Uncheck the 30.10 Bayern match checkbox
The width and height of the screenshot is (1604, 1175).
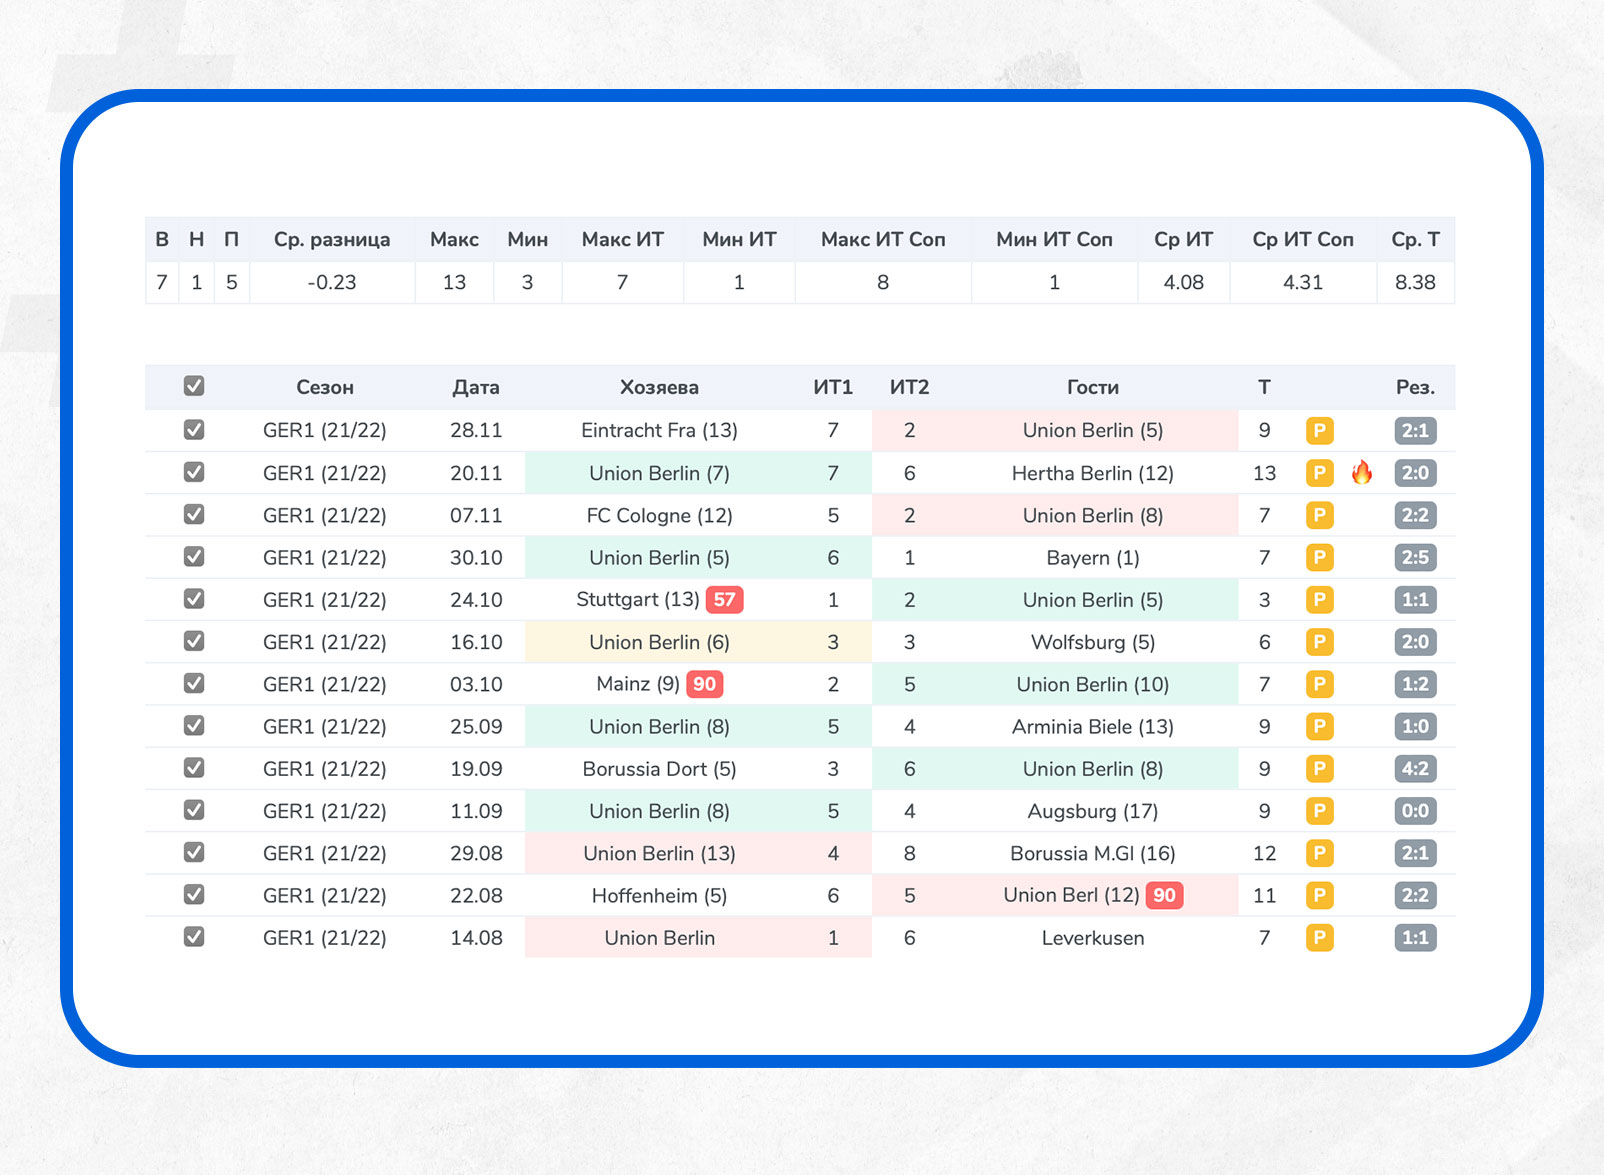click(194, 557)
